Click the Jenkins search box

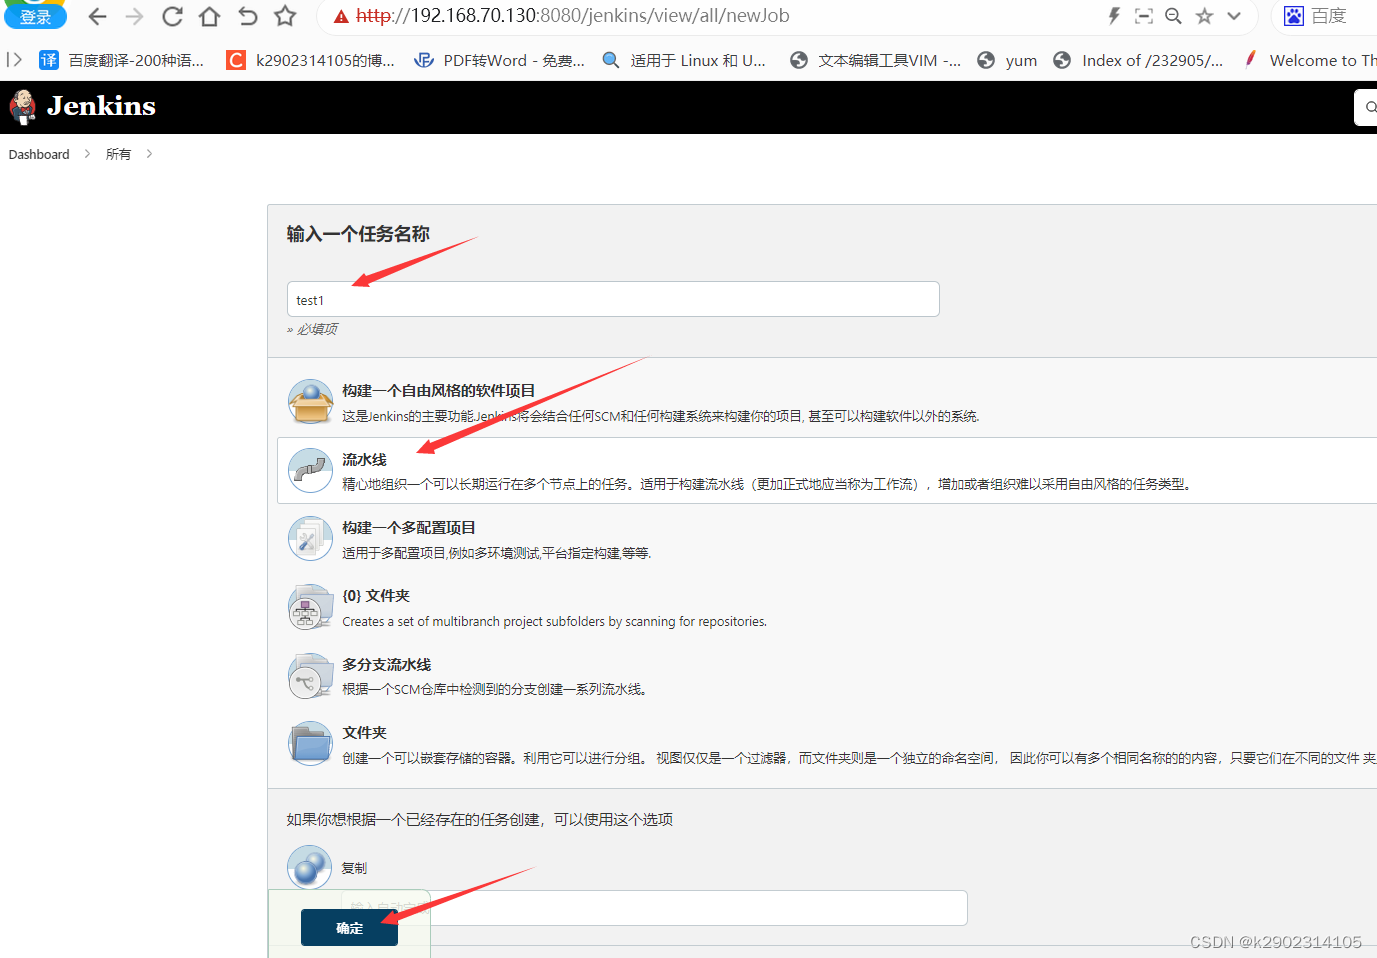pos(1366,107)
